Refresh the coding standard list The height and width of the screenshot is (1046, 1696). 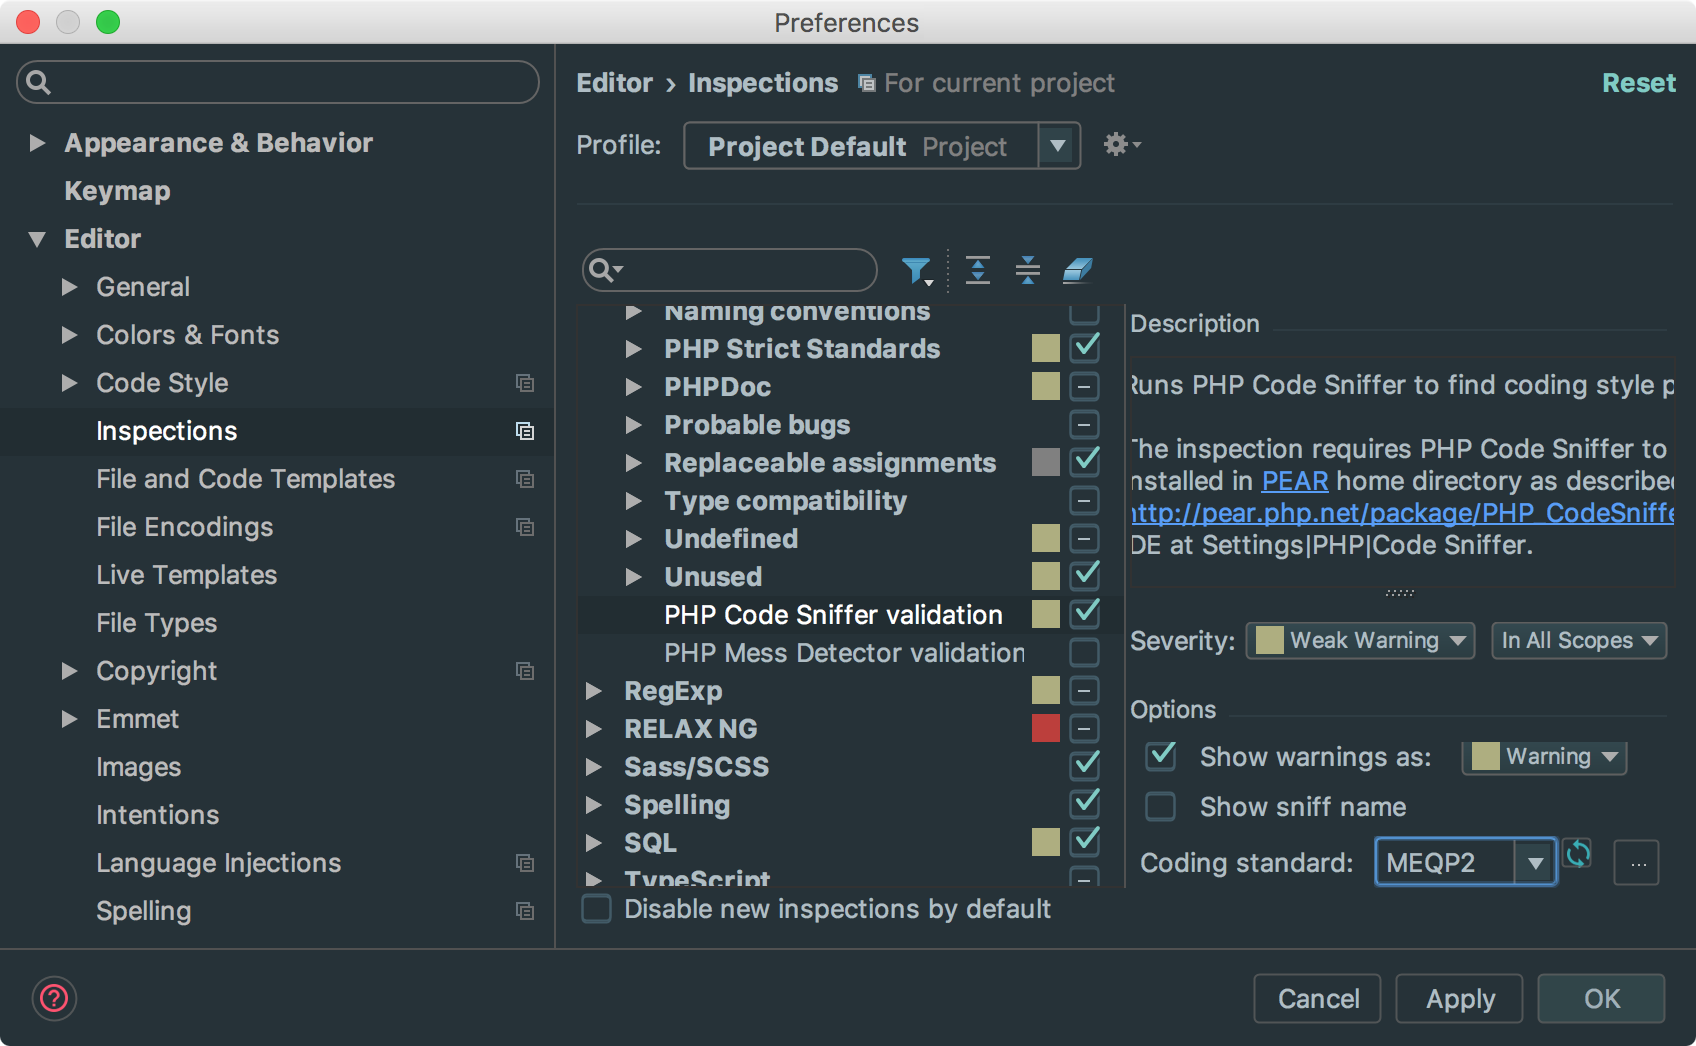pyautogui.click(x=1578, y=854)
